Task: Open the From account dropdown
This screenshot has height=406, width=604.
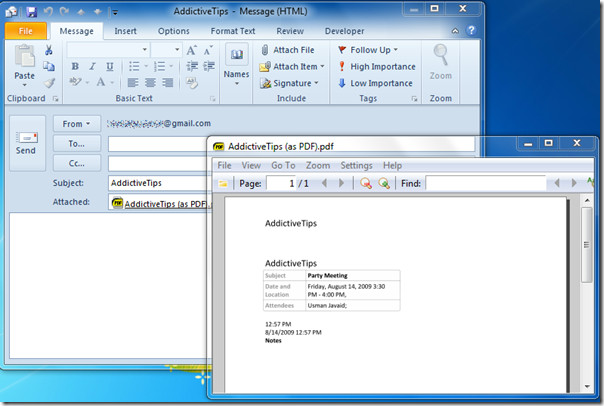Action: 77,124
